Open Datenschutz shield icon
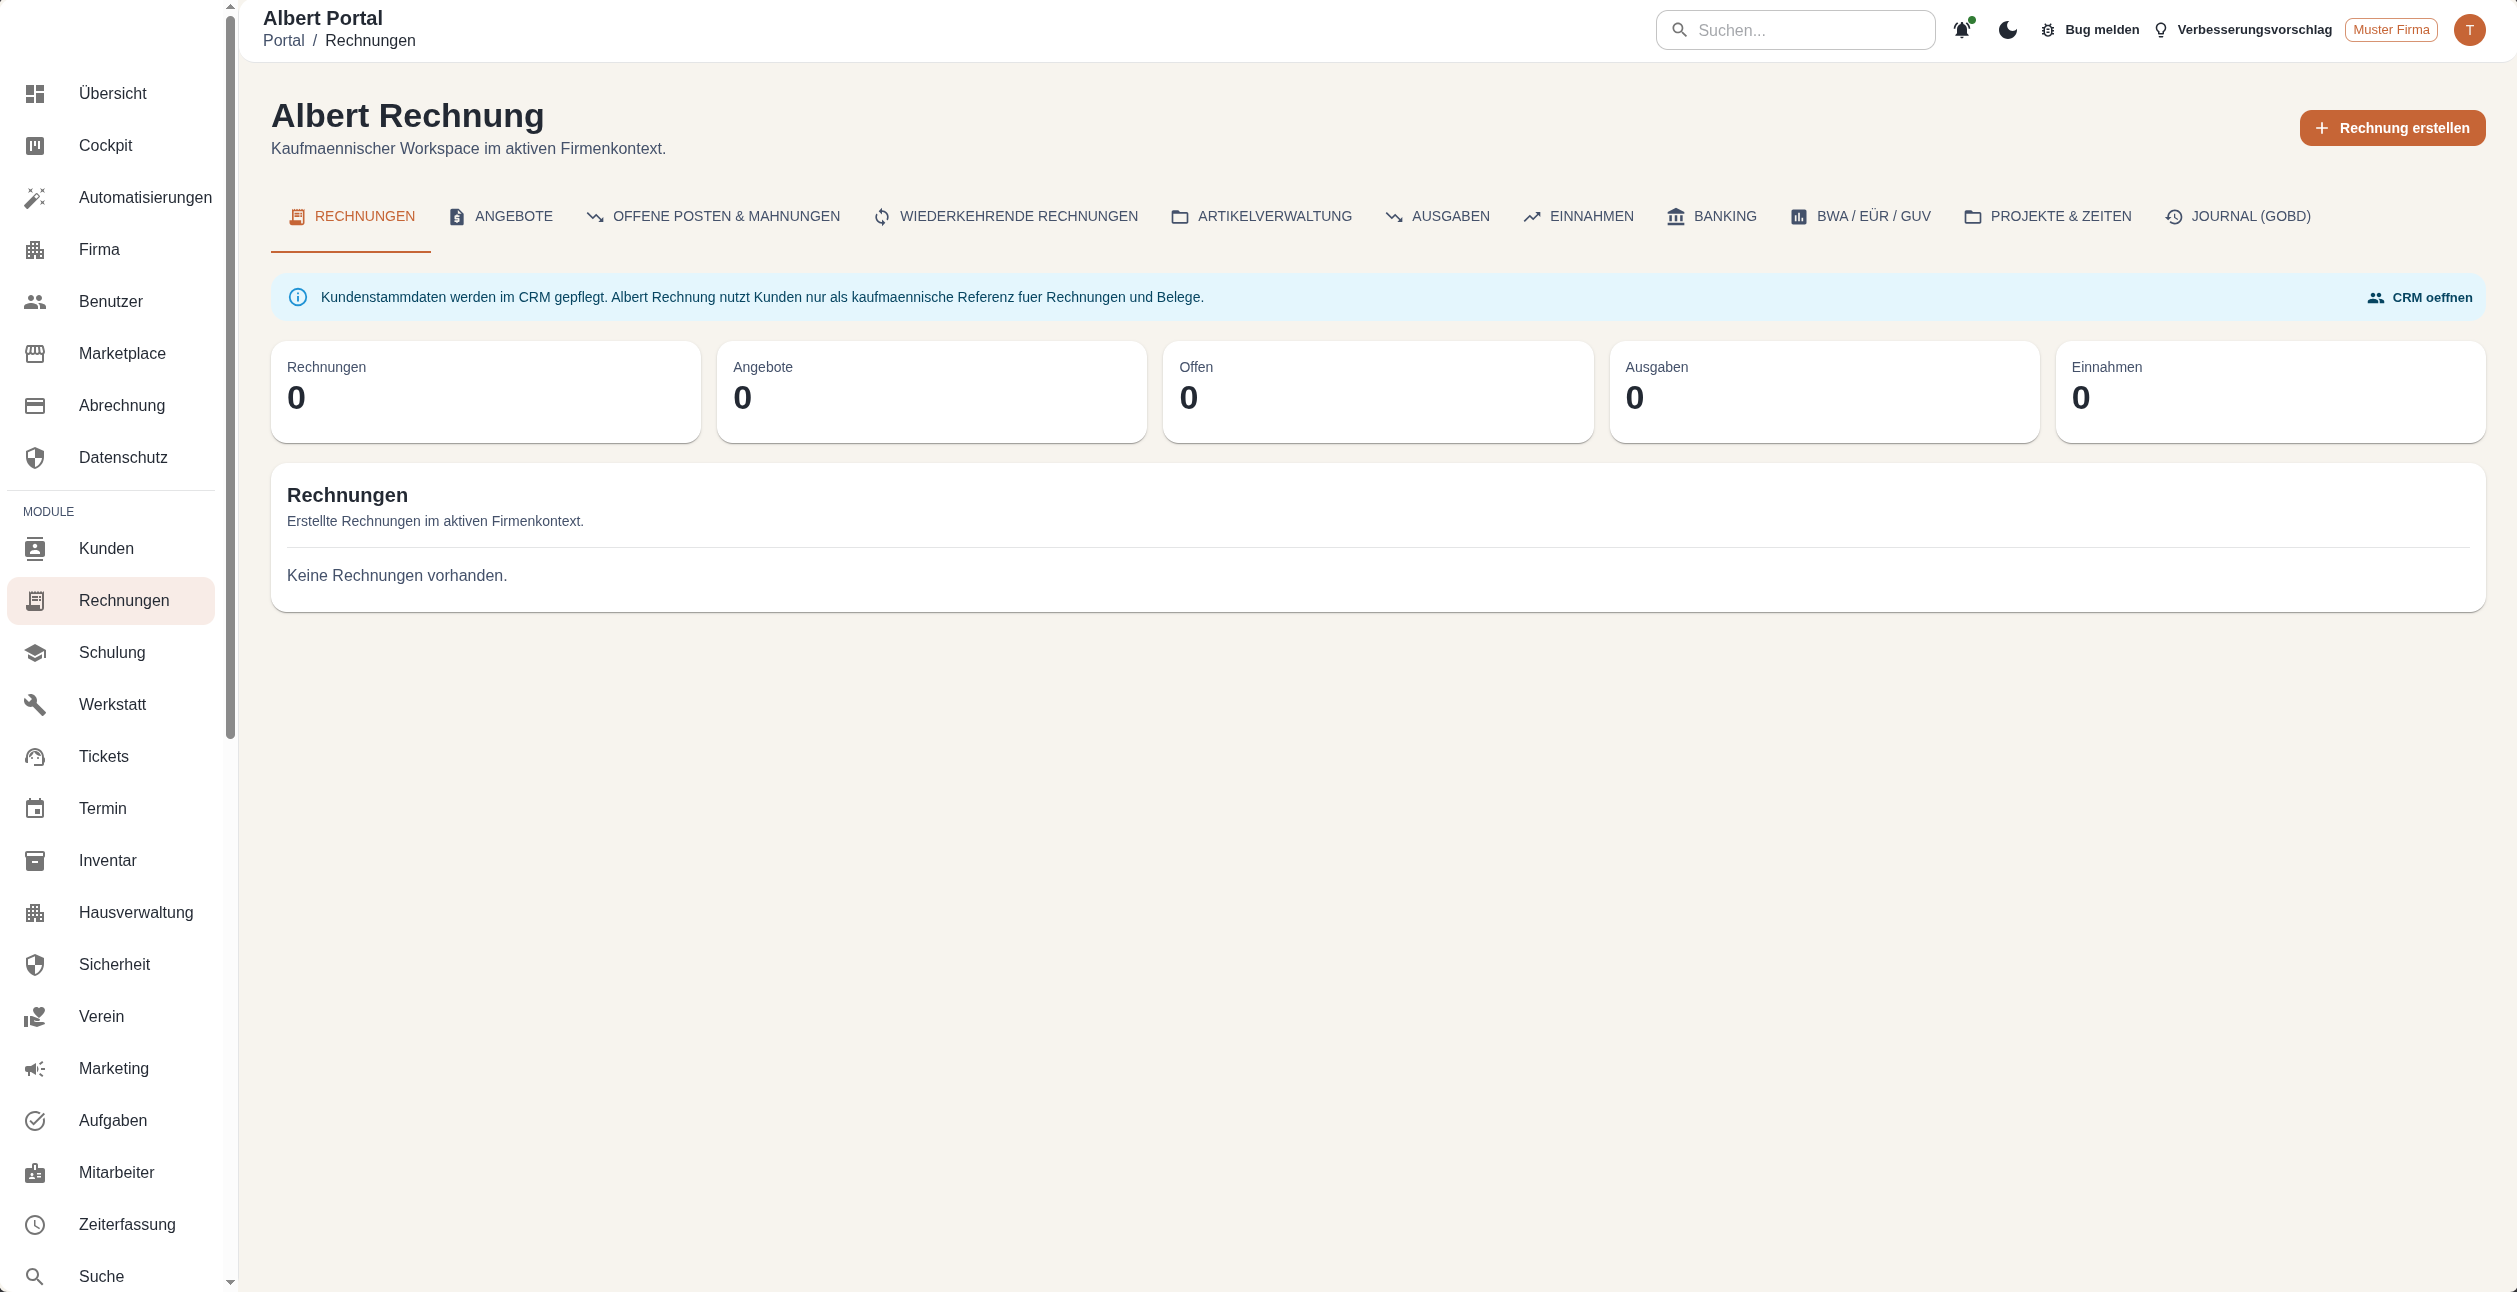 click(x=35, y=458)
